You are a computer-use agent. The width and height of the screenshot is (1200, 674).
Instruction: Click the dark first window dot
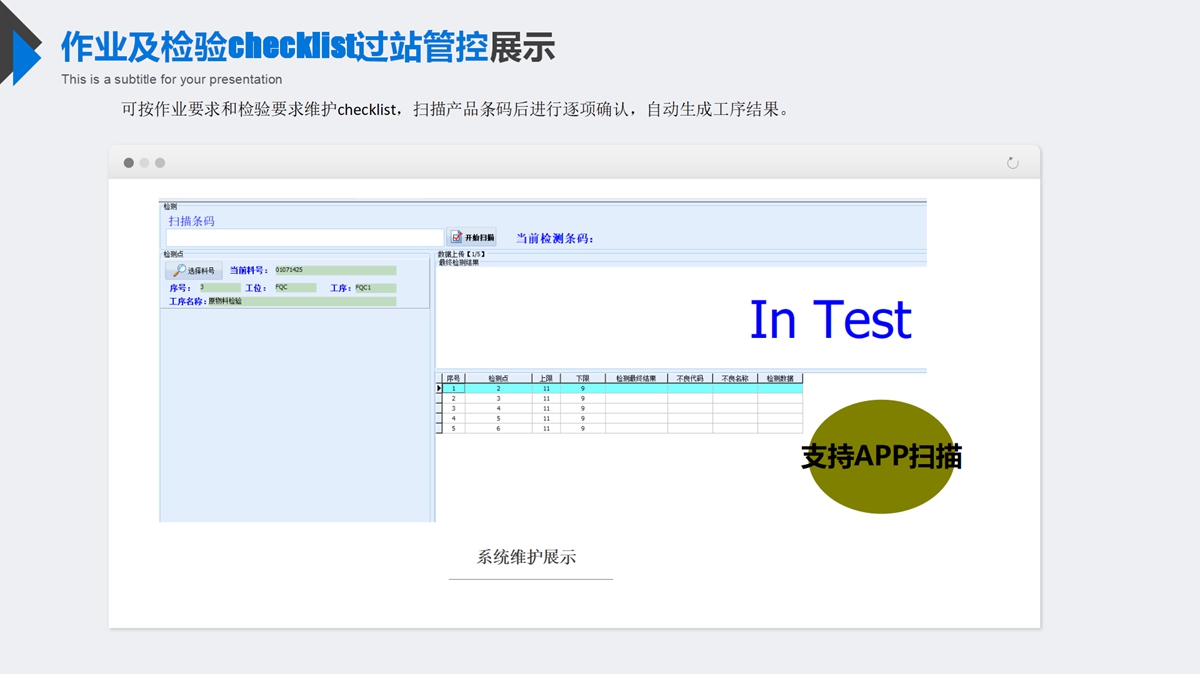pyautogui.click(x=129, y=163)
